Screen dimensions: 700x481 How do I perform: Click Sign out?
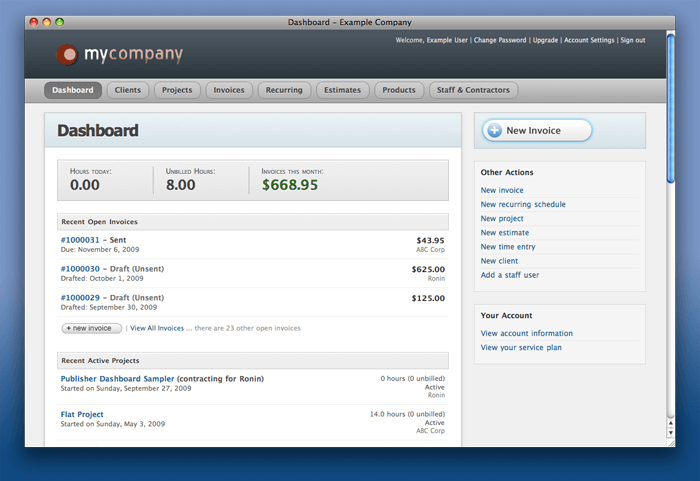click(x=633, y=40)
